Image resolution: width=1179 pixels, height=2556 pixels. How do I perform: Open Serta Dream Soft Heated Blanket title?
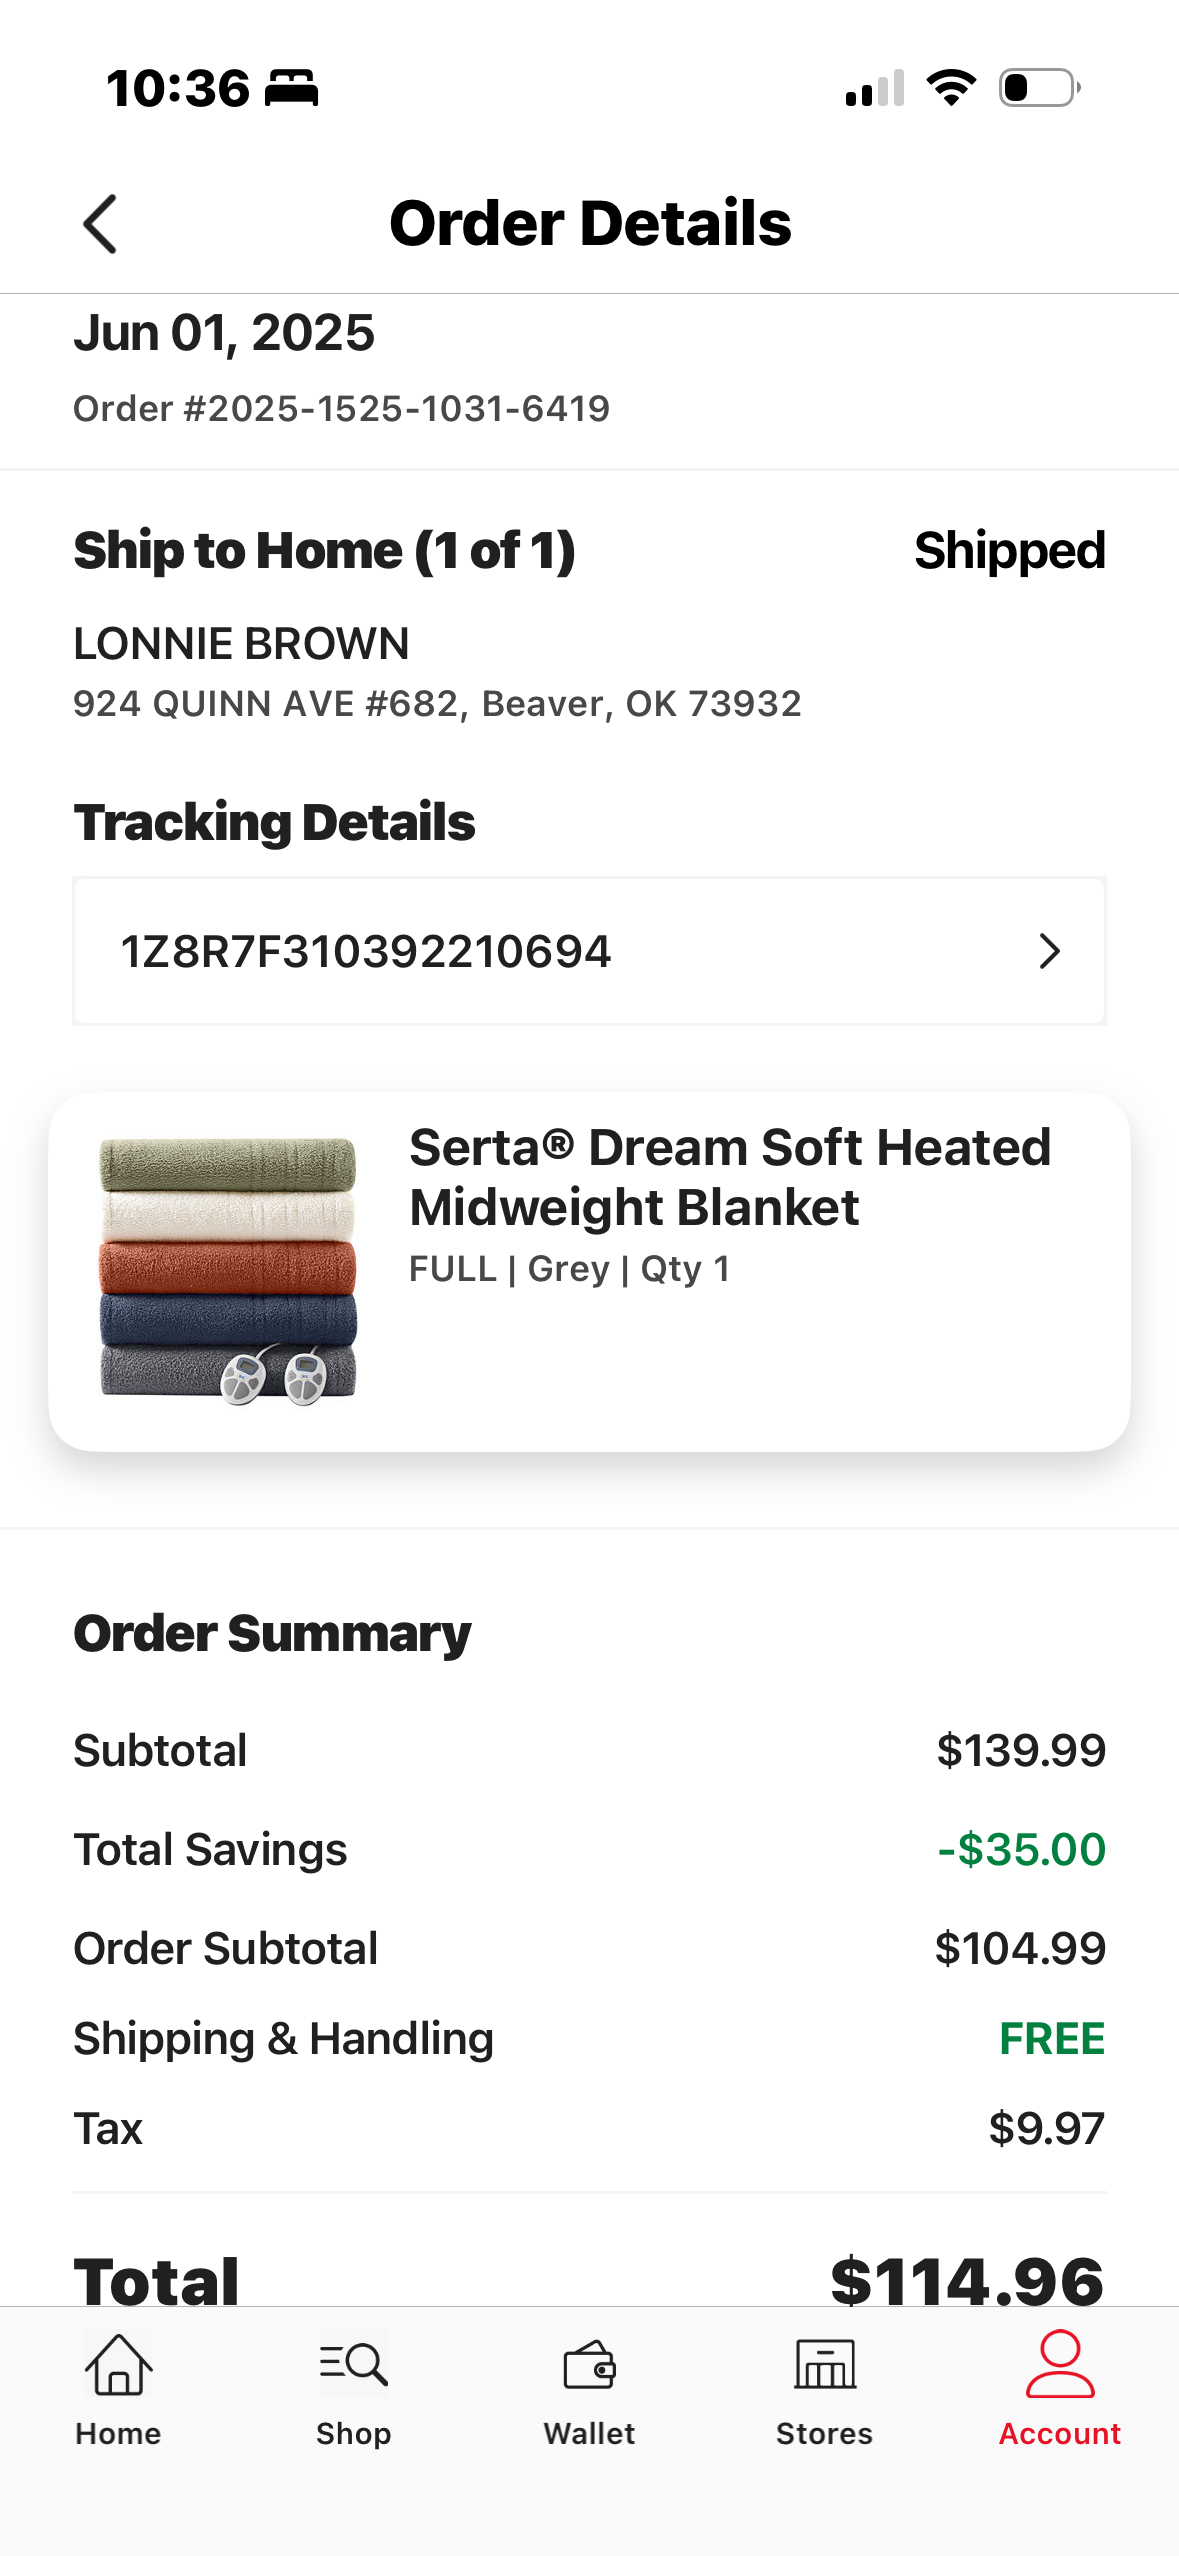point(730,1177)
